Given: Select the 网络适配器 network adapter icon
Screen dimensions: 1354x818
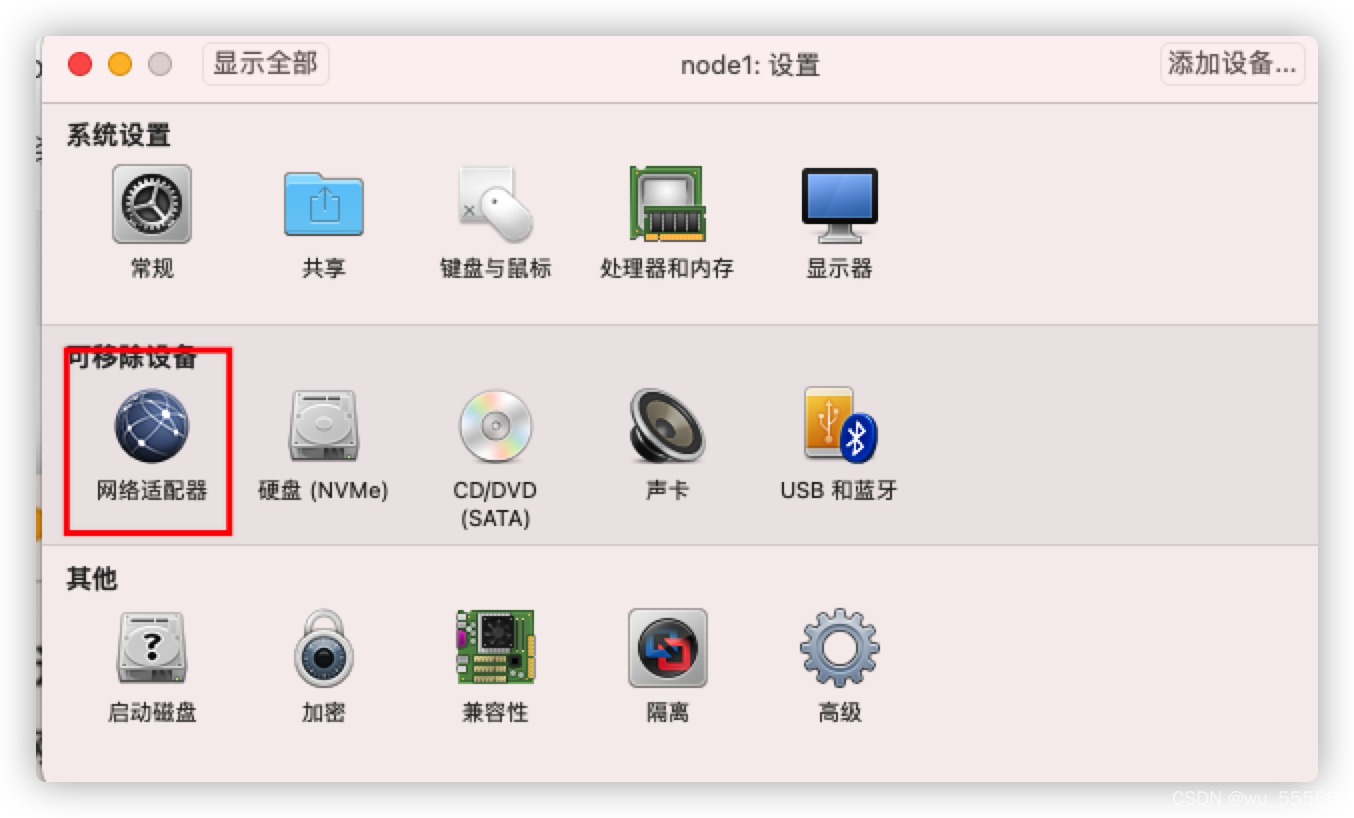Looking at the screenshot, I should (152, 426).
